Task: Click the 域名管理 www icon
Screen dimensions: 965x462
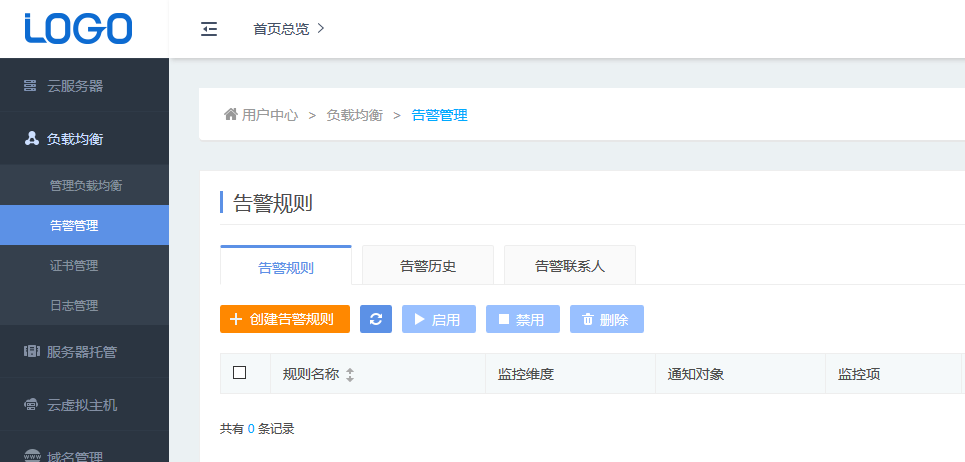Action: pos(31,456)
